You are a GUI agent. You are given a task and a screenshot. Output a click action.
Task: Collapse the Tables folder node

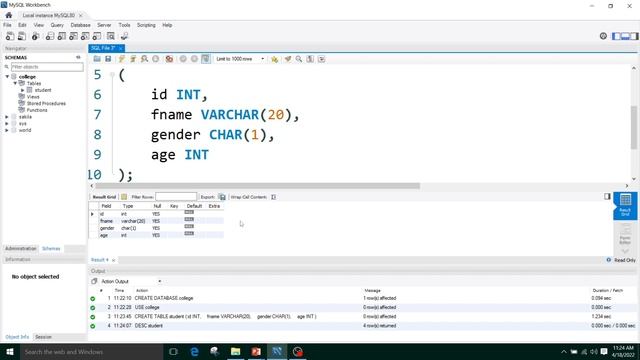15,83
